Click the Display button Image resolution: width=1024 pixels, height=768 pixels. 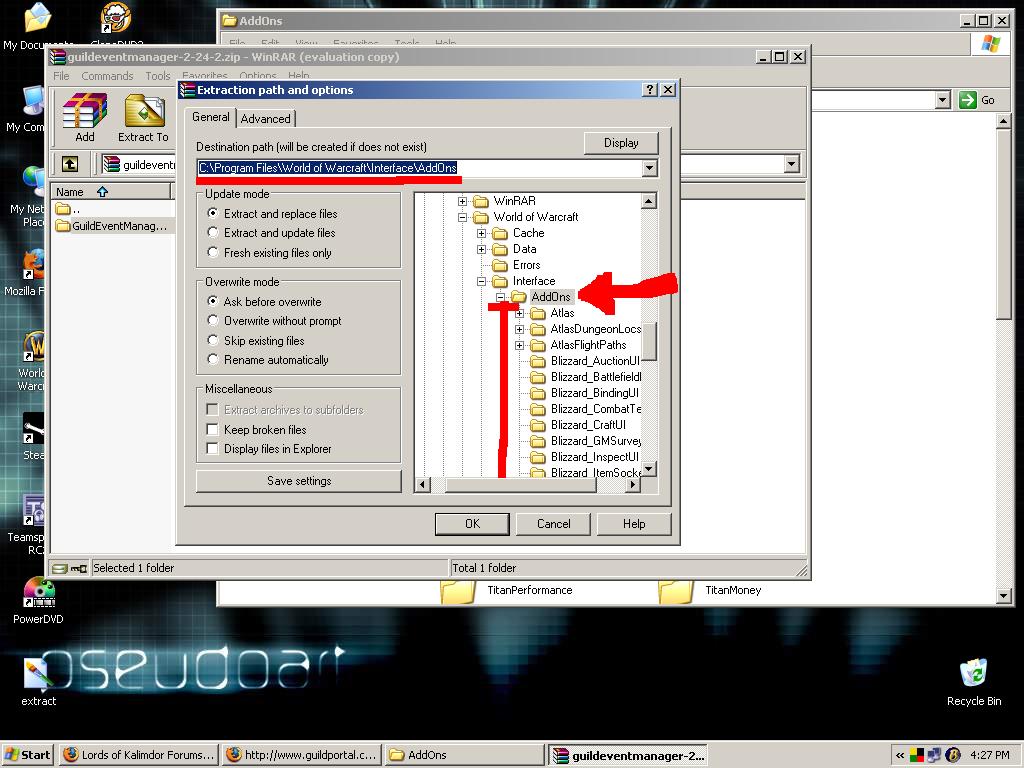[621, 143]
